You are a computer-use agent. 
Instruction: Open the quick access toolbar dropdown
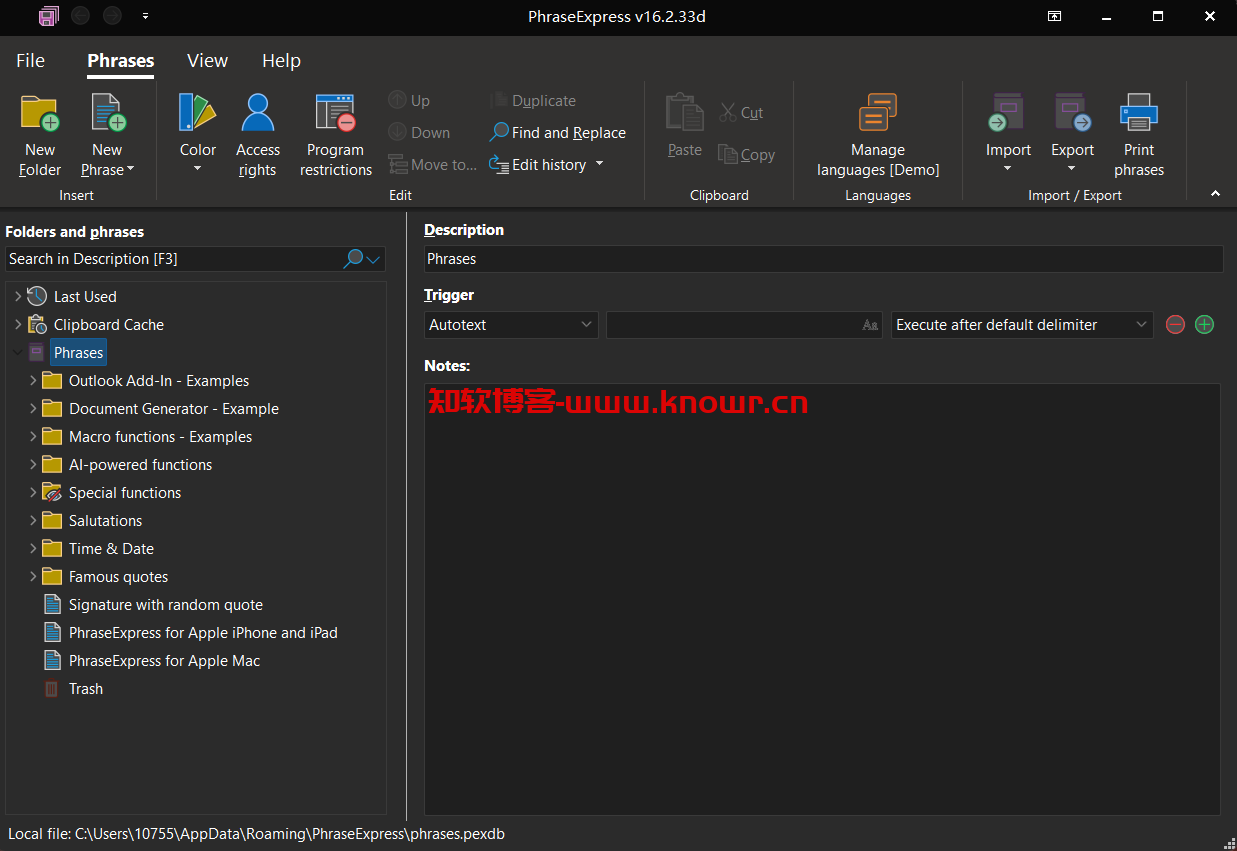click(x=146, y=16)
